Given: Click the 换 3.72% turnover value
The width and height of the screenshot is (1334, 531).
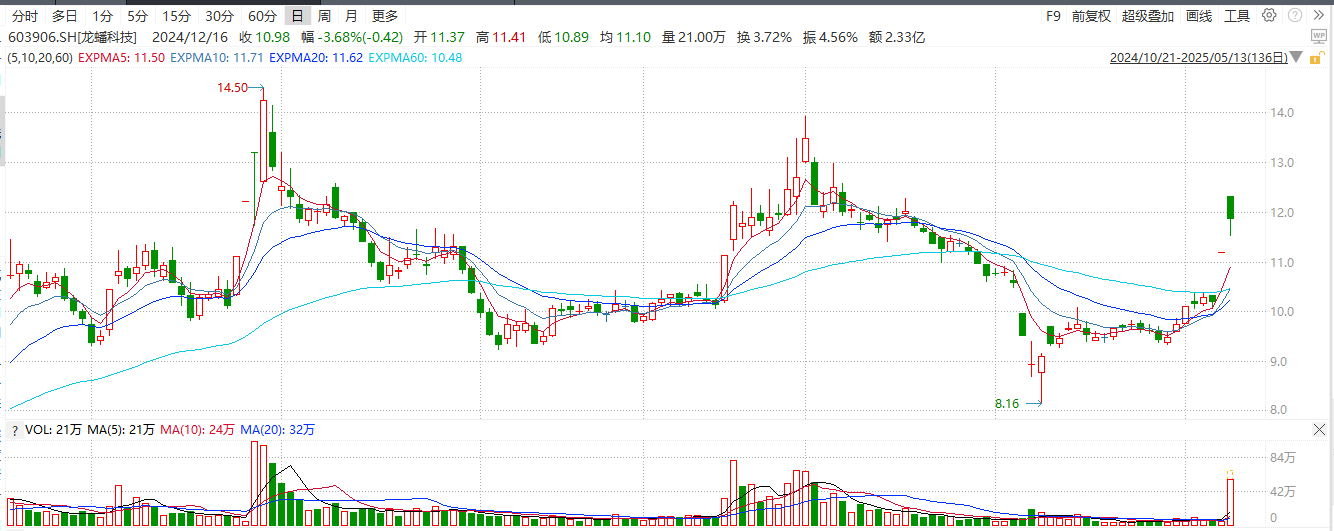Looking at the screenshot, I should pos(764,37).
